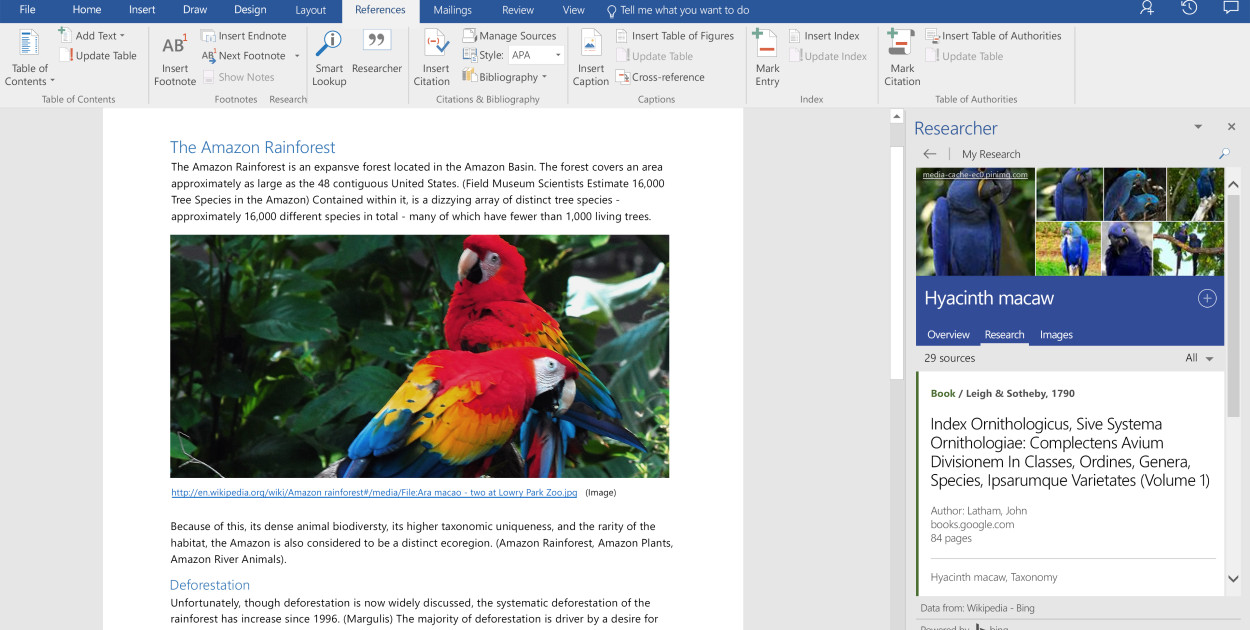Go back in the Researcher pane
The height and width of the screenshot is (630, 1250).
pos(930,154)
